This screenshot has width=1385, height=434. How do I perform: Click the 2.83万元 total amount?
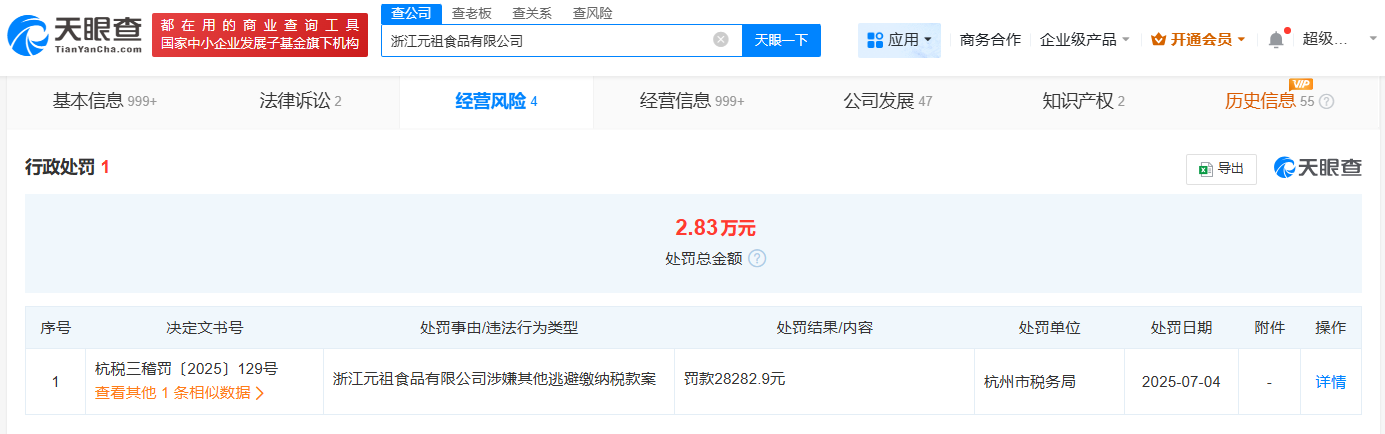click(x=716, y=228)
